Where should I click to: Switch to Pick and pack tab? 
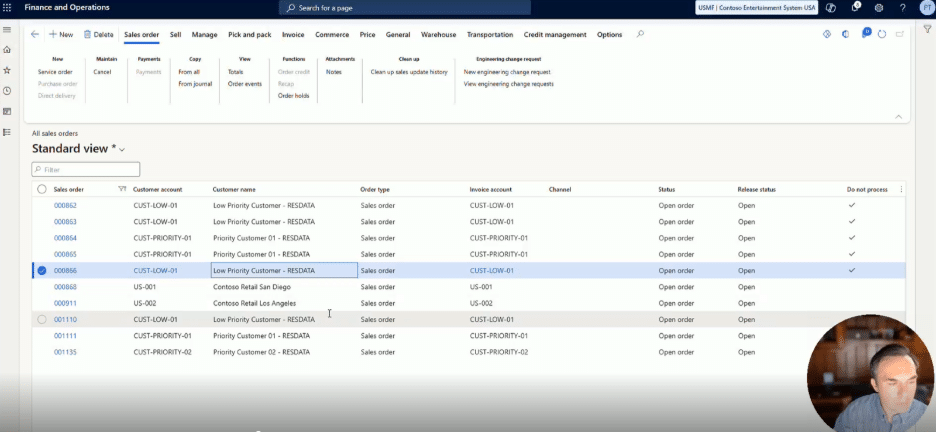point(250,35)
